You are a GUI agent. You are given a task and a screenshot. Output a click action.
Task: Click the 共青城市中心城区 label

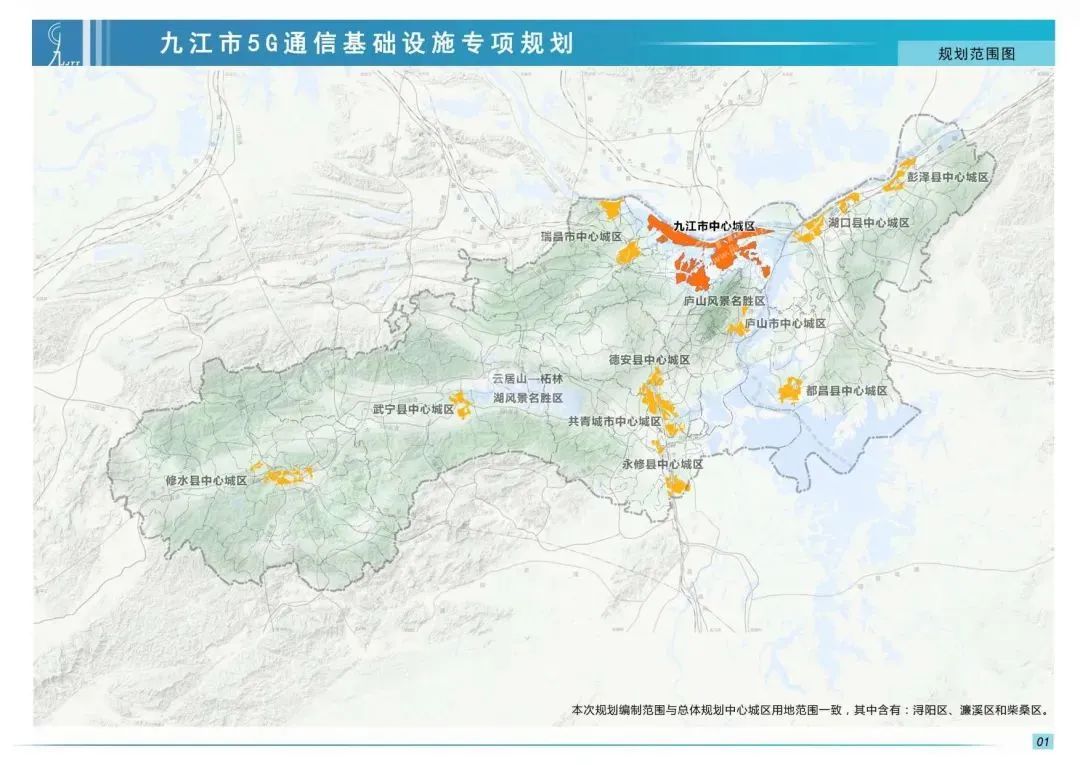tap(614, 421)
